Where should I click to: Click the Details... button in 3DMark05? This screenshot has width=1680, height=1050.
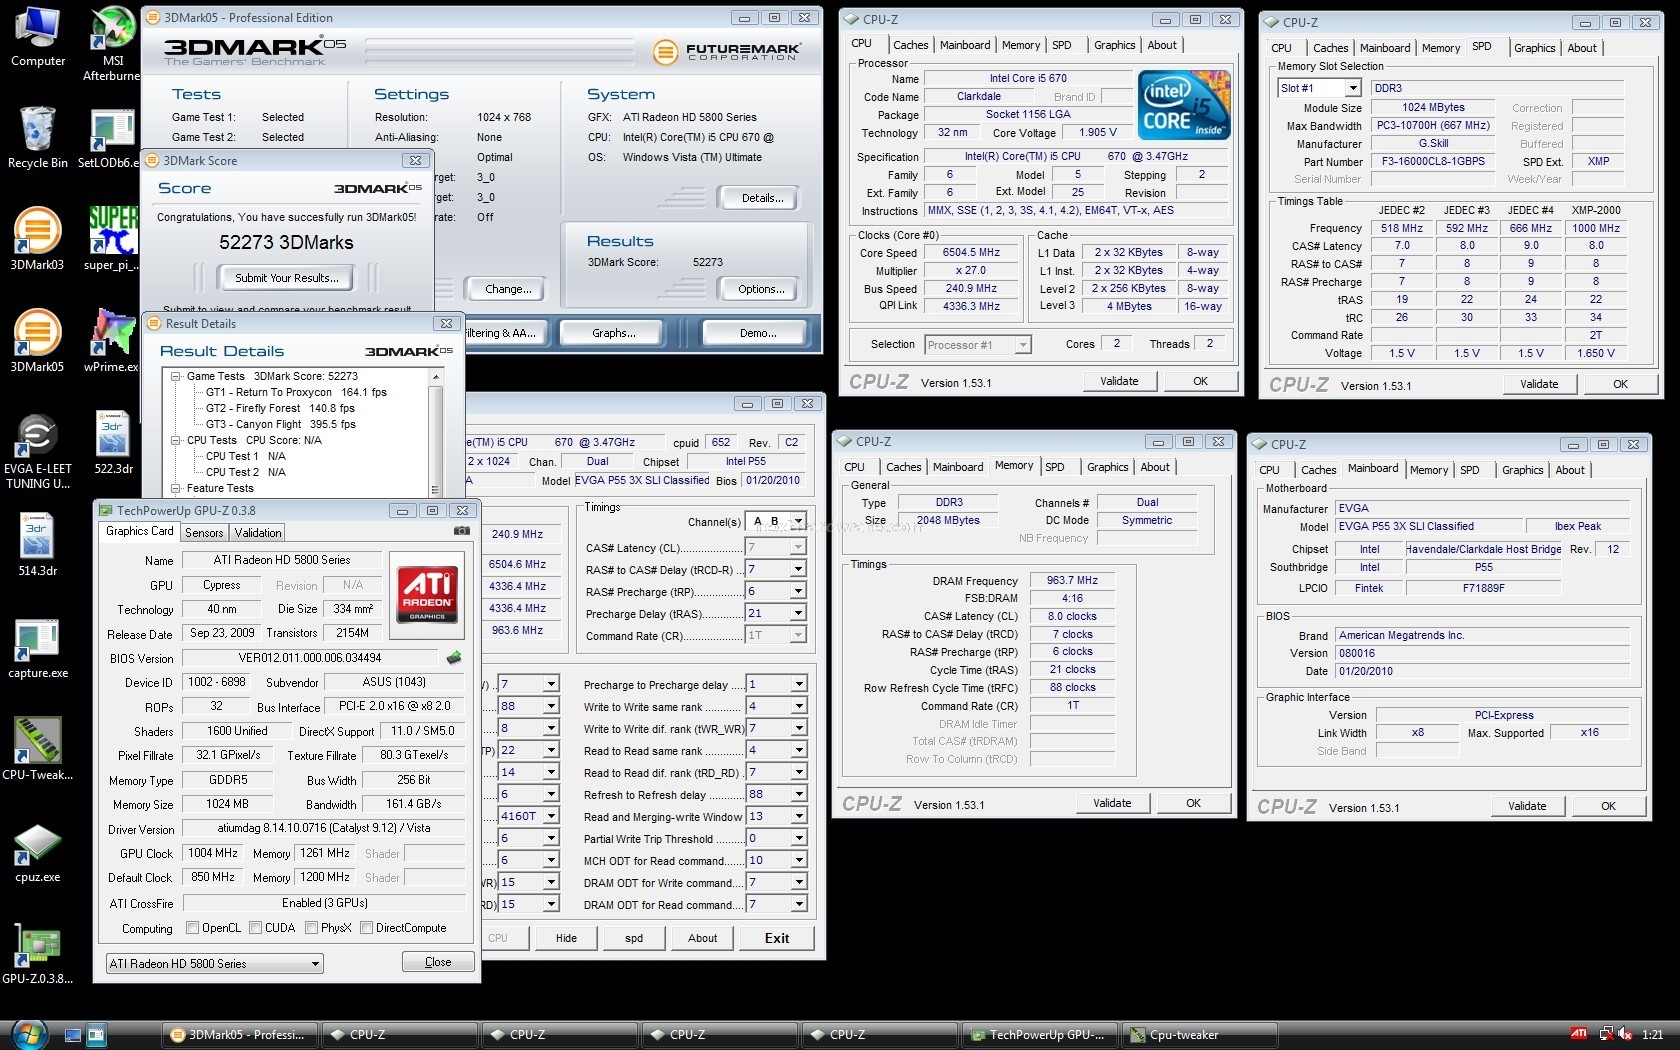[x=762, y=198]
